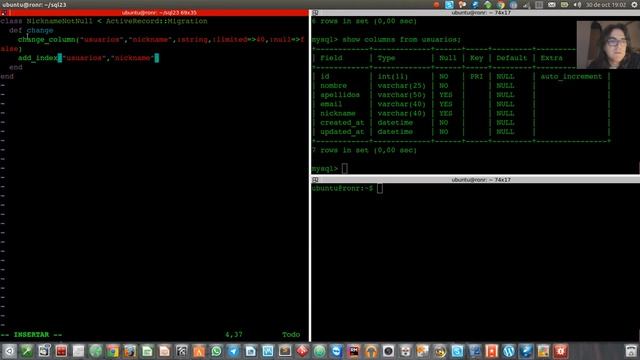The image size is (640, 360).
Task: Click 'auto_increment' in the Extra column
Action: coord(571,77)
